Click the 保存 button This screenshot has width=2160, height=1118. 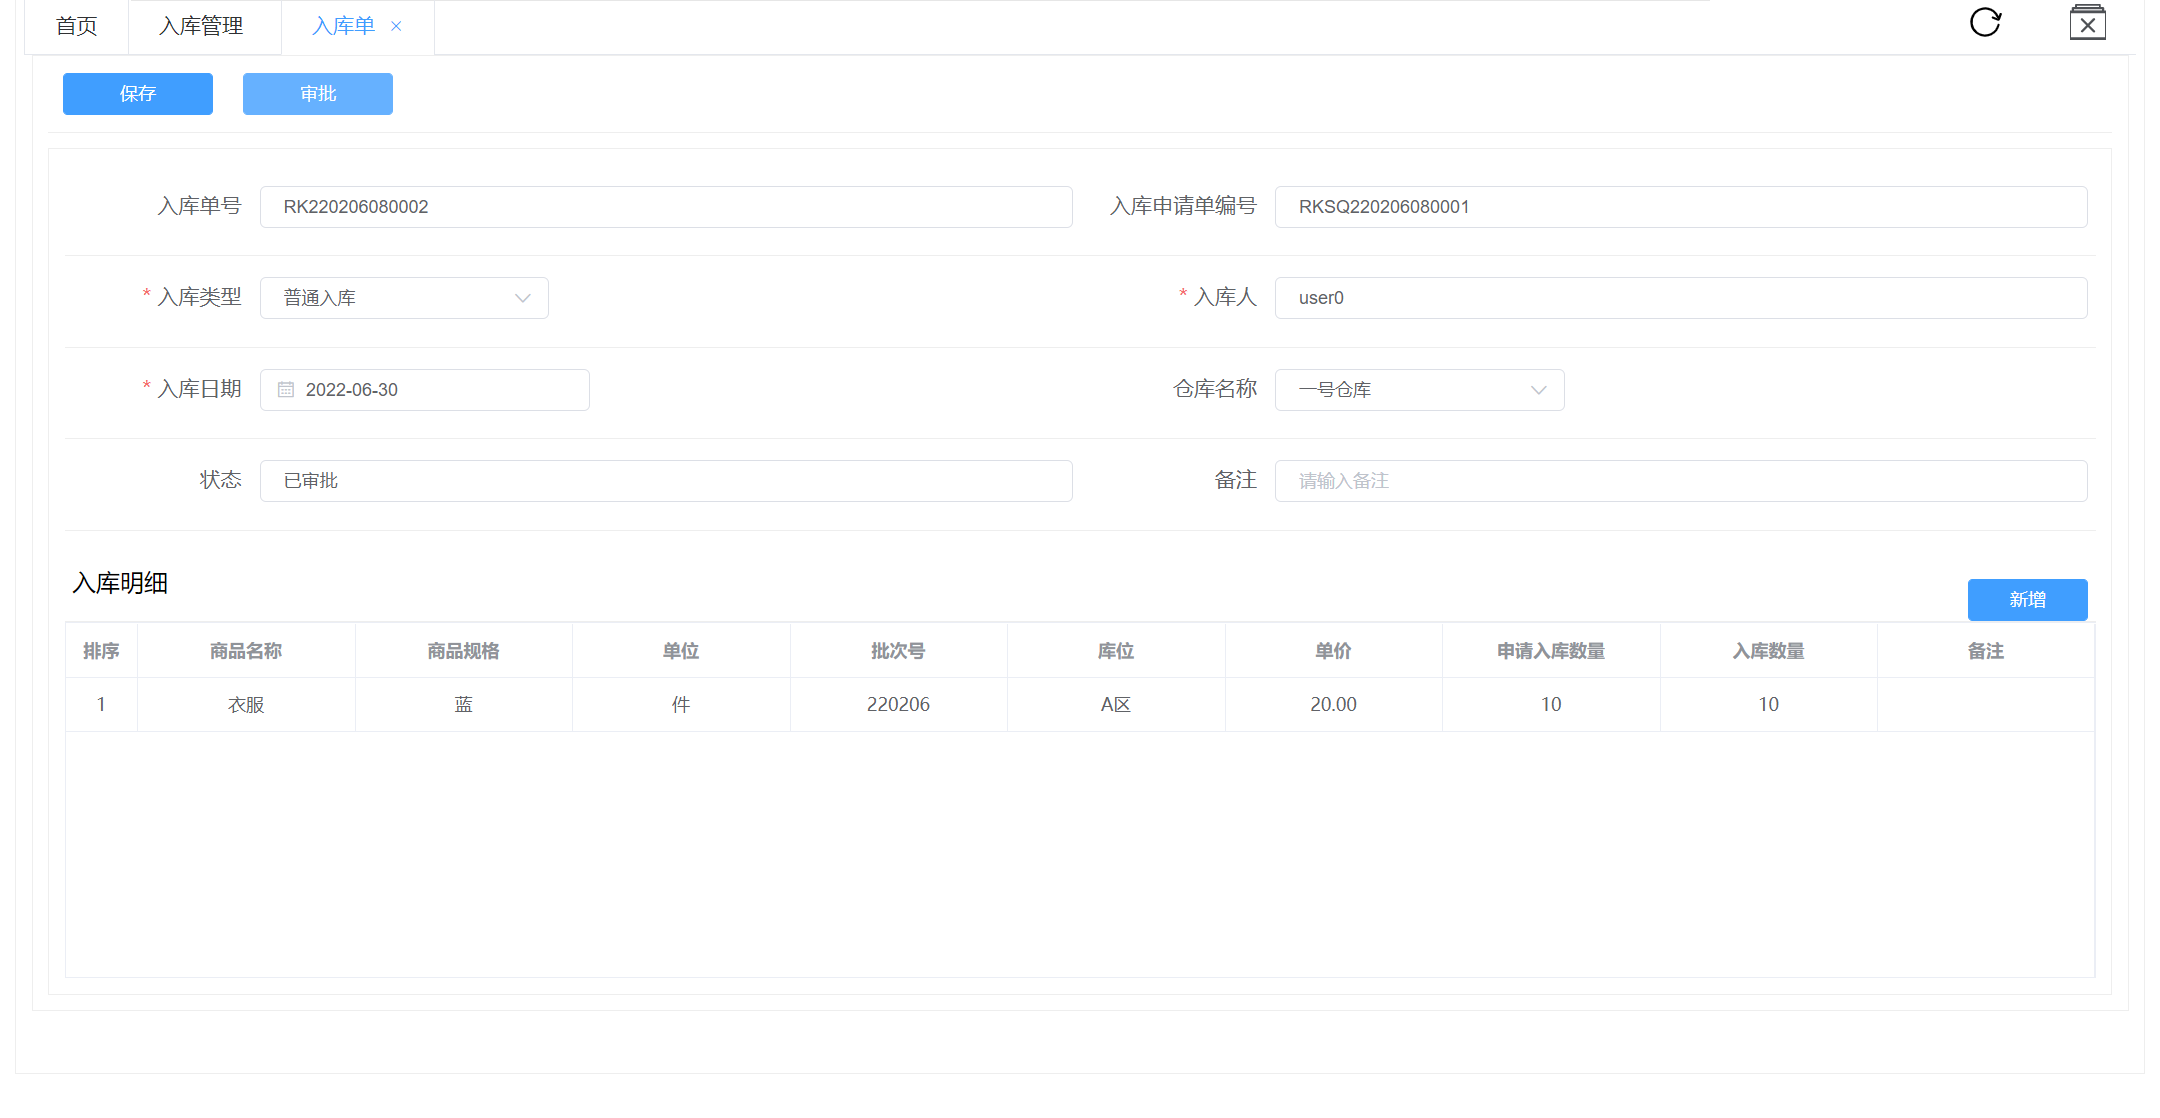138,94
